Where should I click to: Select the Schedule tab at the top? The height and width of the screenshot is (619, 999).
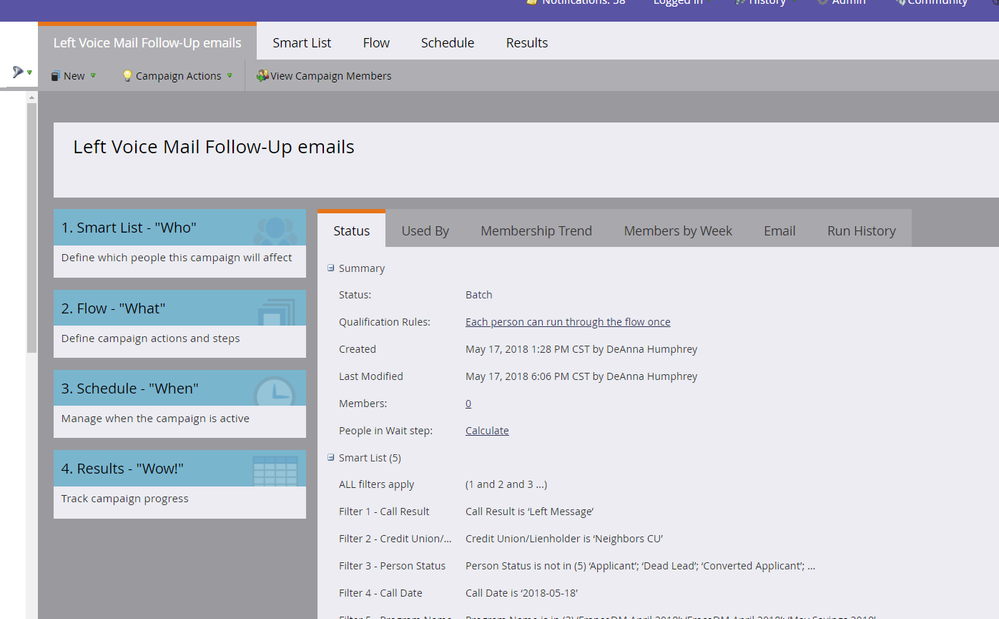pos(447,43)
